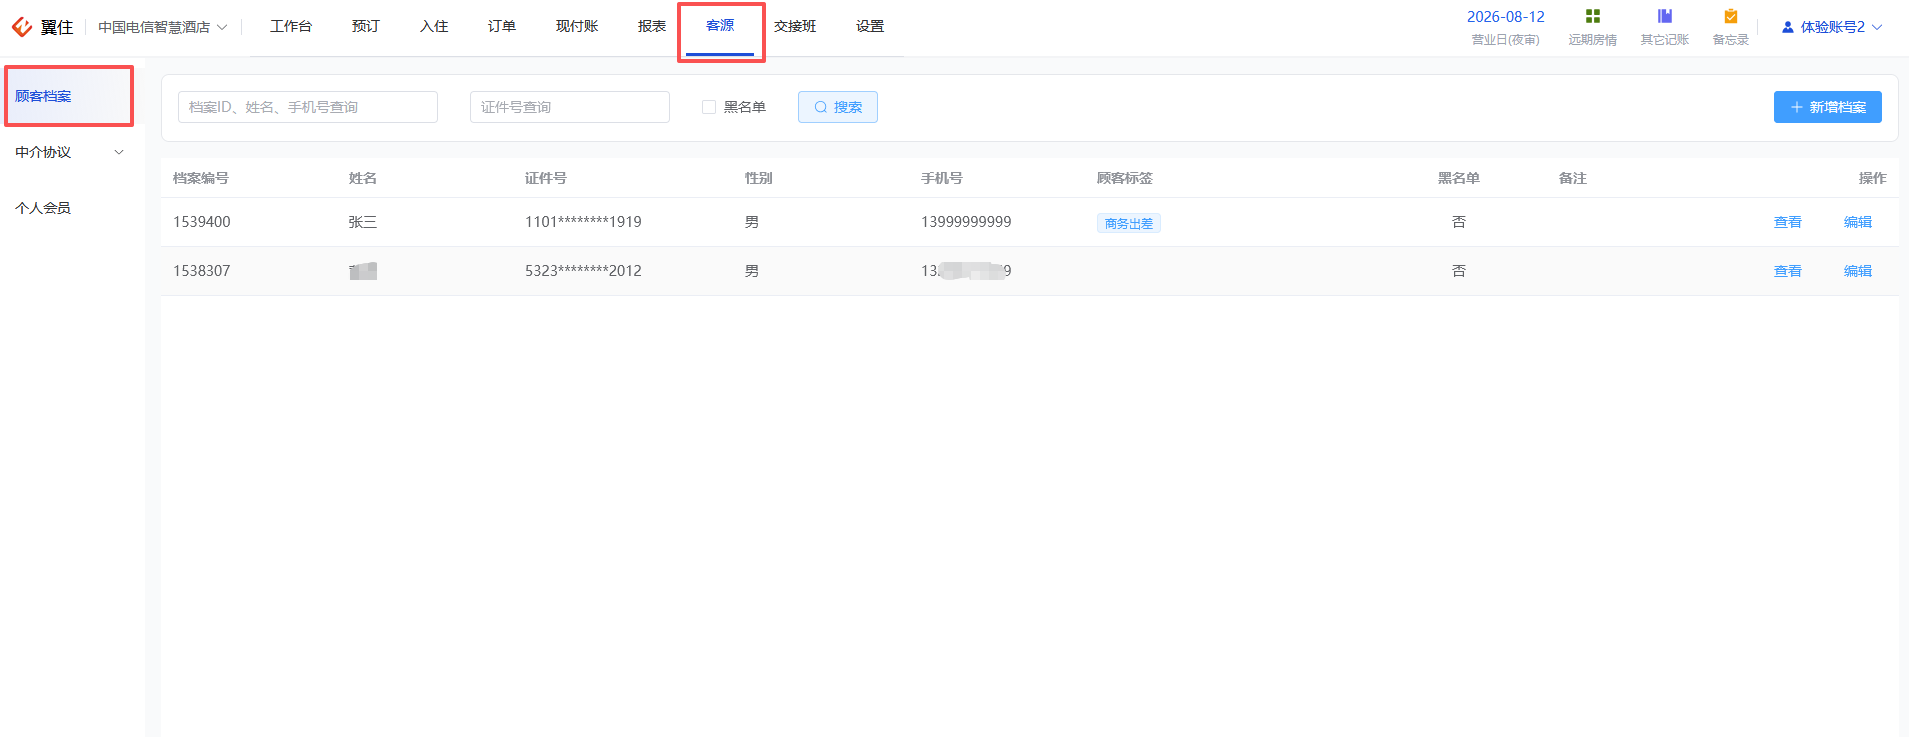Focus the 档案ID、姓名、手机号查询 input

308,107
